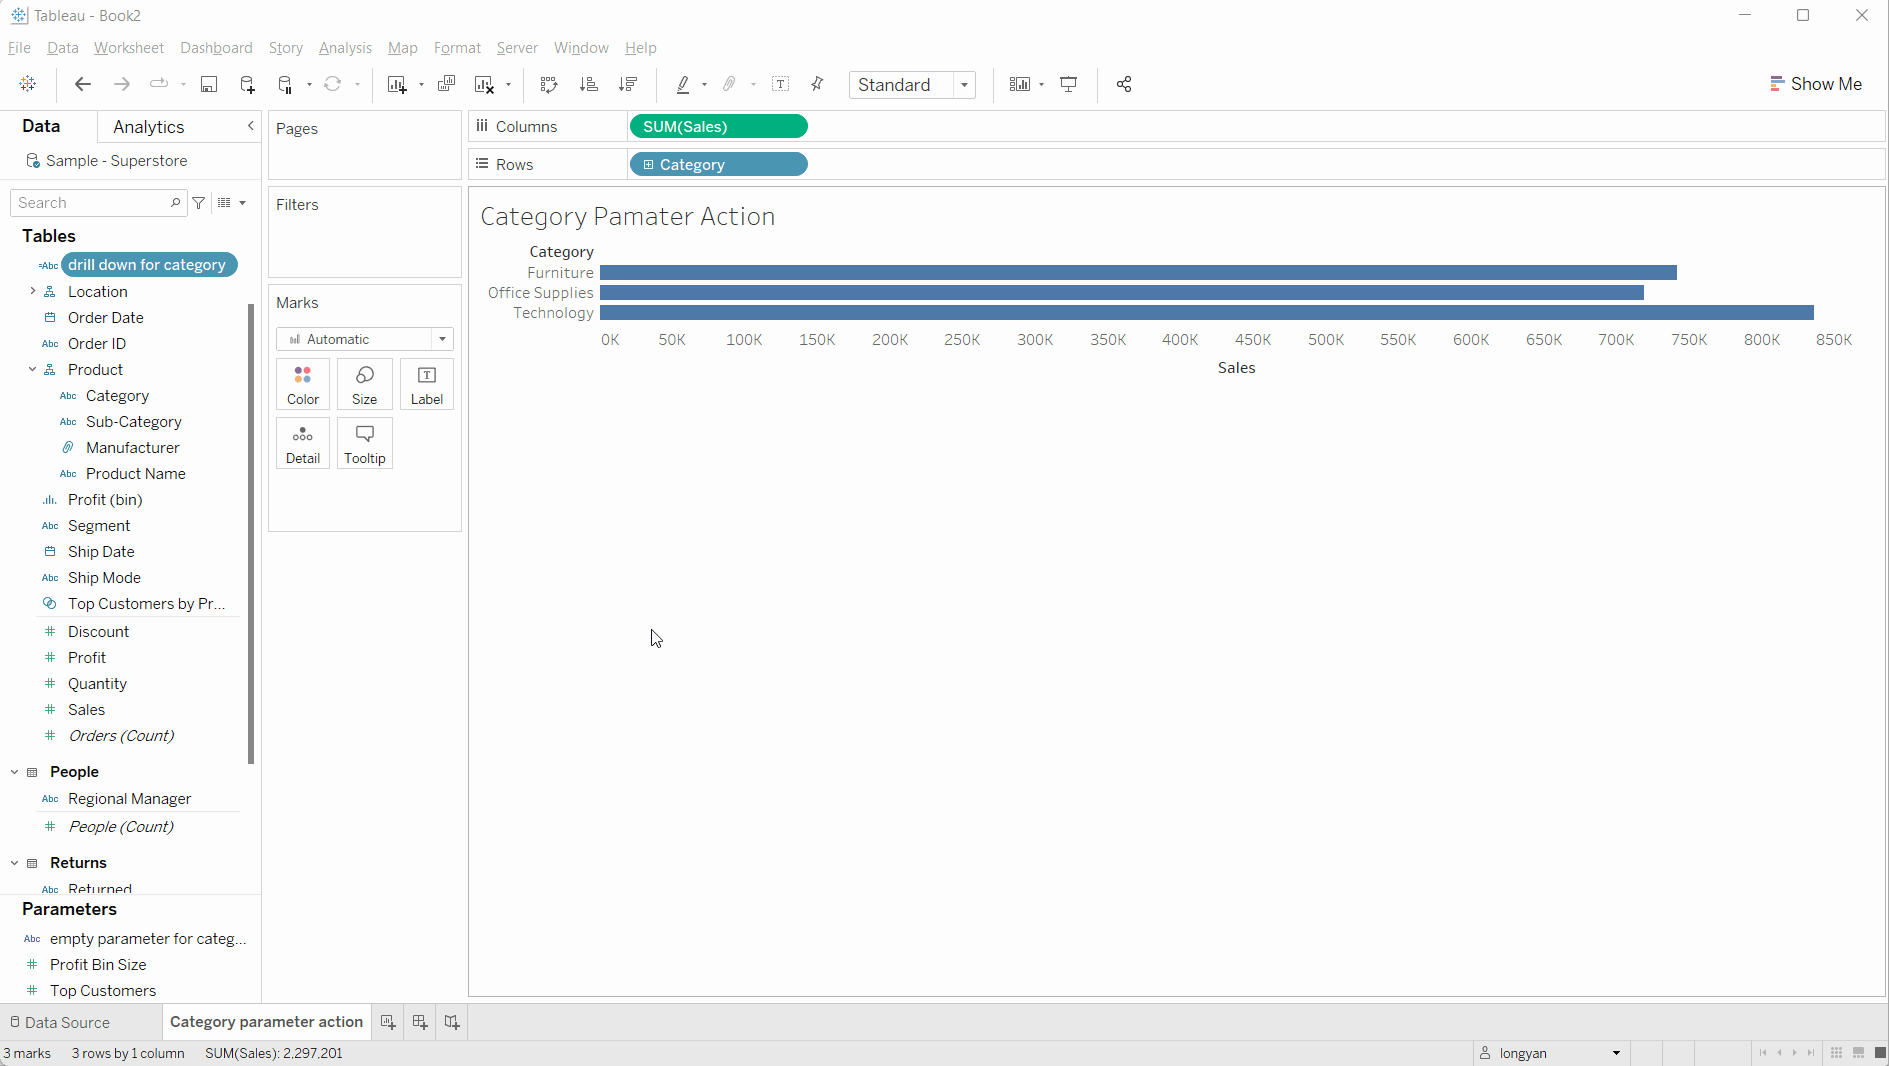This screenshot has height=1066, width=1889.
Task: Click the New Dashboard tab icon
Action: (420, 1022)
